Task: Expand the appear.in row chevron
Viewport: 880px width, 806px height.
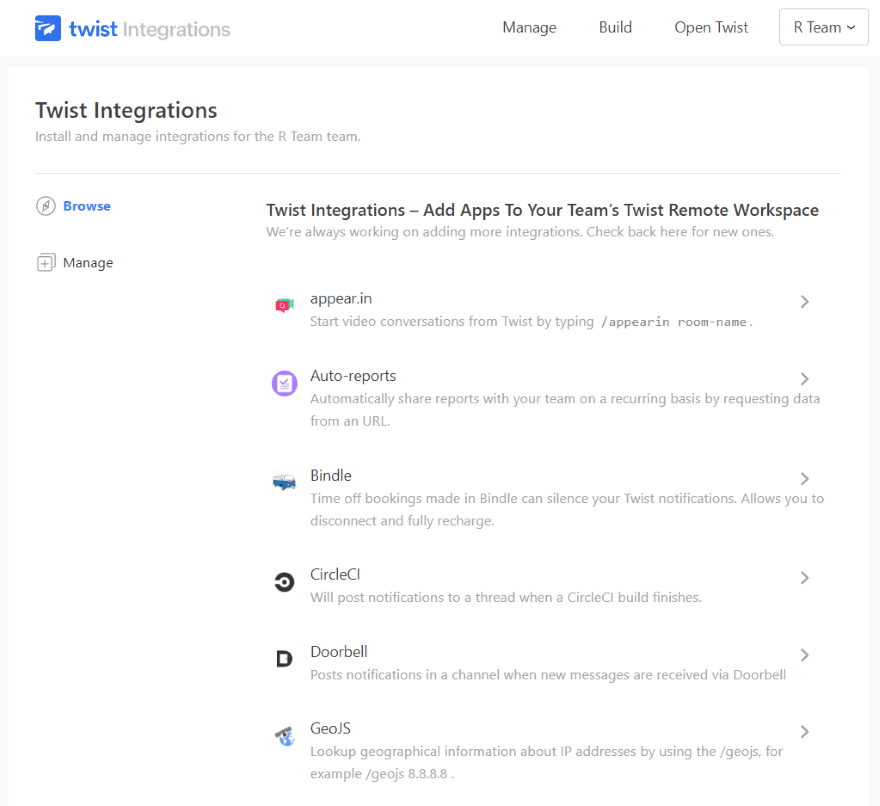Action: coord(804,301)
